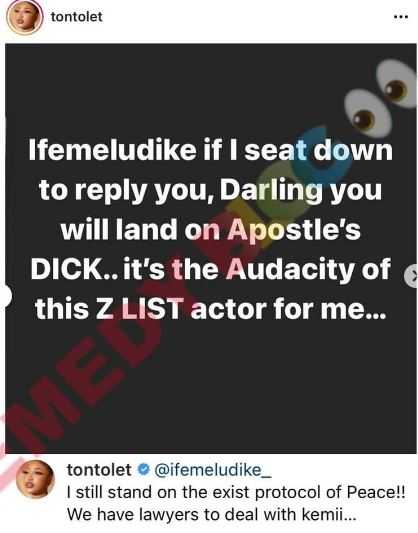The image size is (418, 533).
Task: Open the three-dot more options menu
Action: click(400, 17)
